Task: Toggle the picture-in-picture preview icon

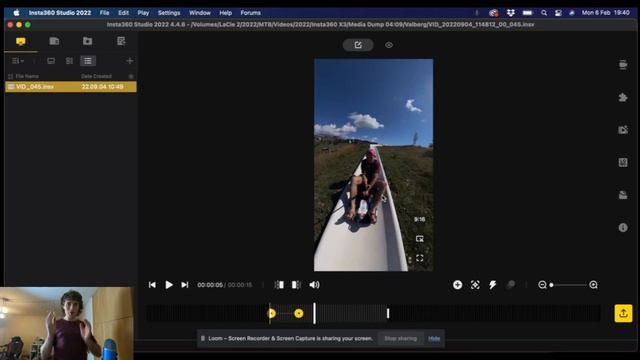Action: click(420, 239)
